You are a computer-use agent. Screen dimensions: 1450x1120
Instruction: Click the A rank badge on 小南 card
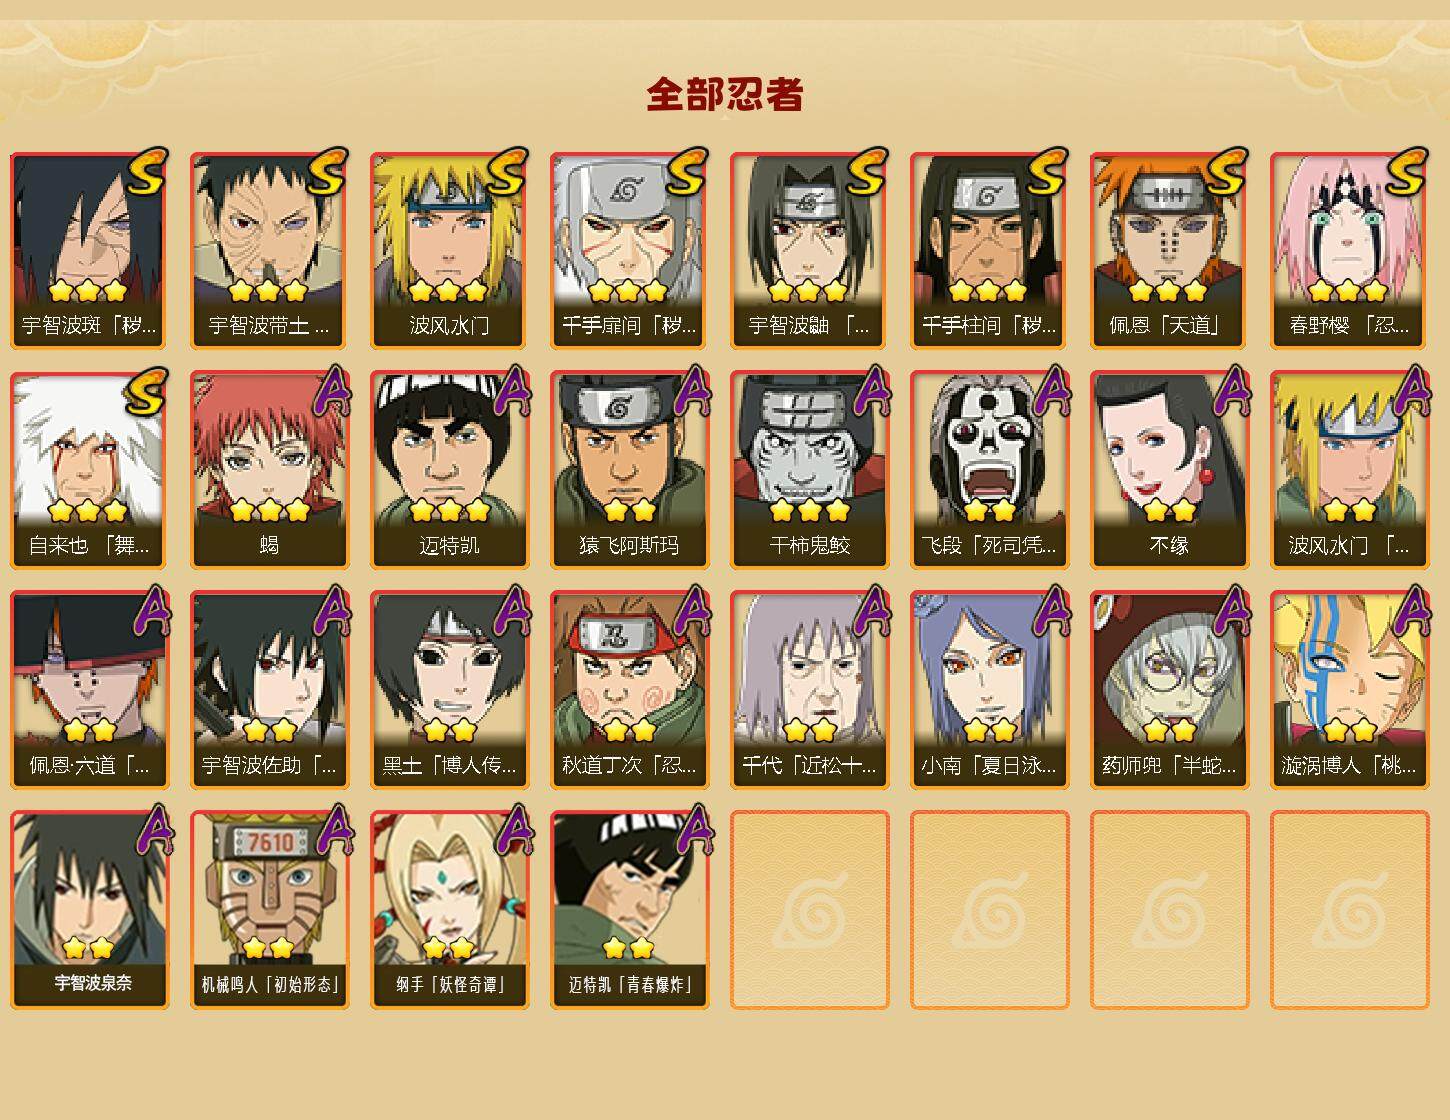(x=1049, y=610)
